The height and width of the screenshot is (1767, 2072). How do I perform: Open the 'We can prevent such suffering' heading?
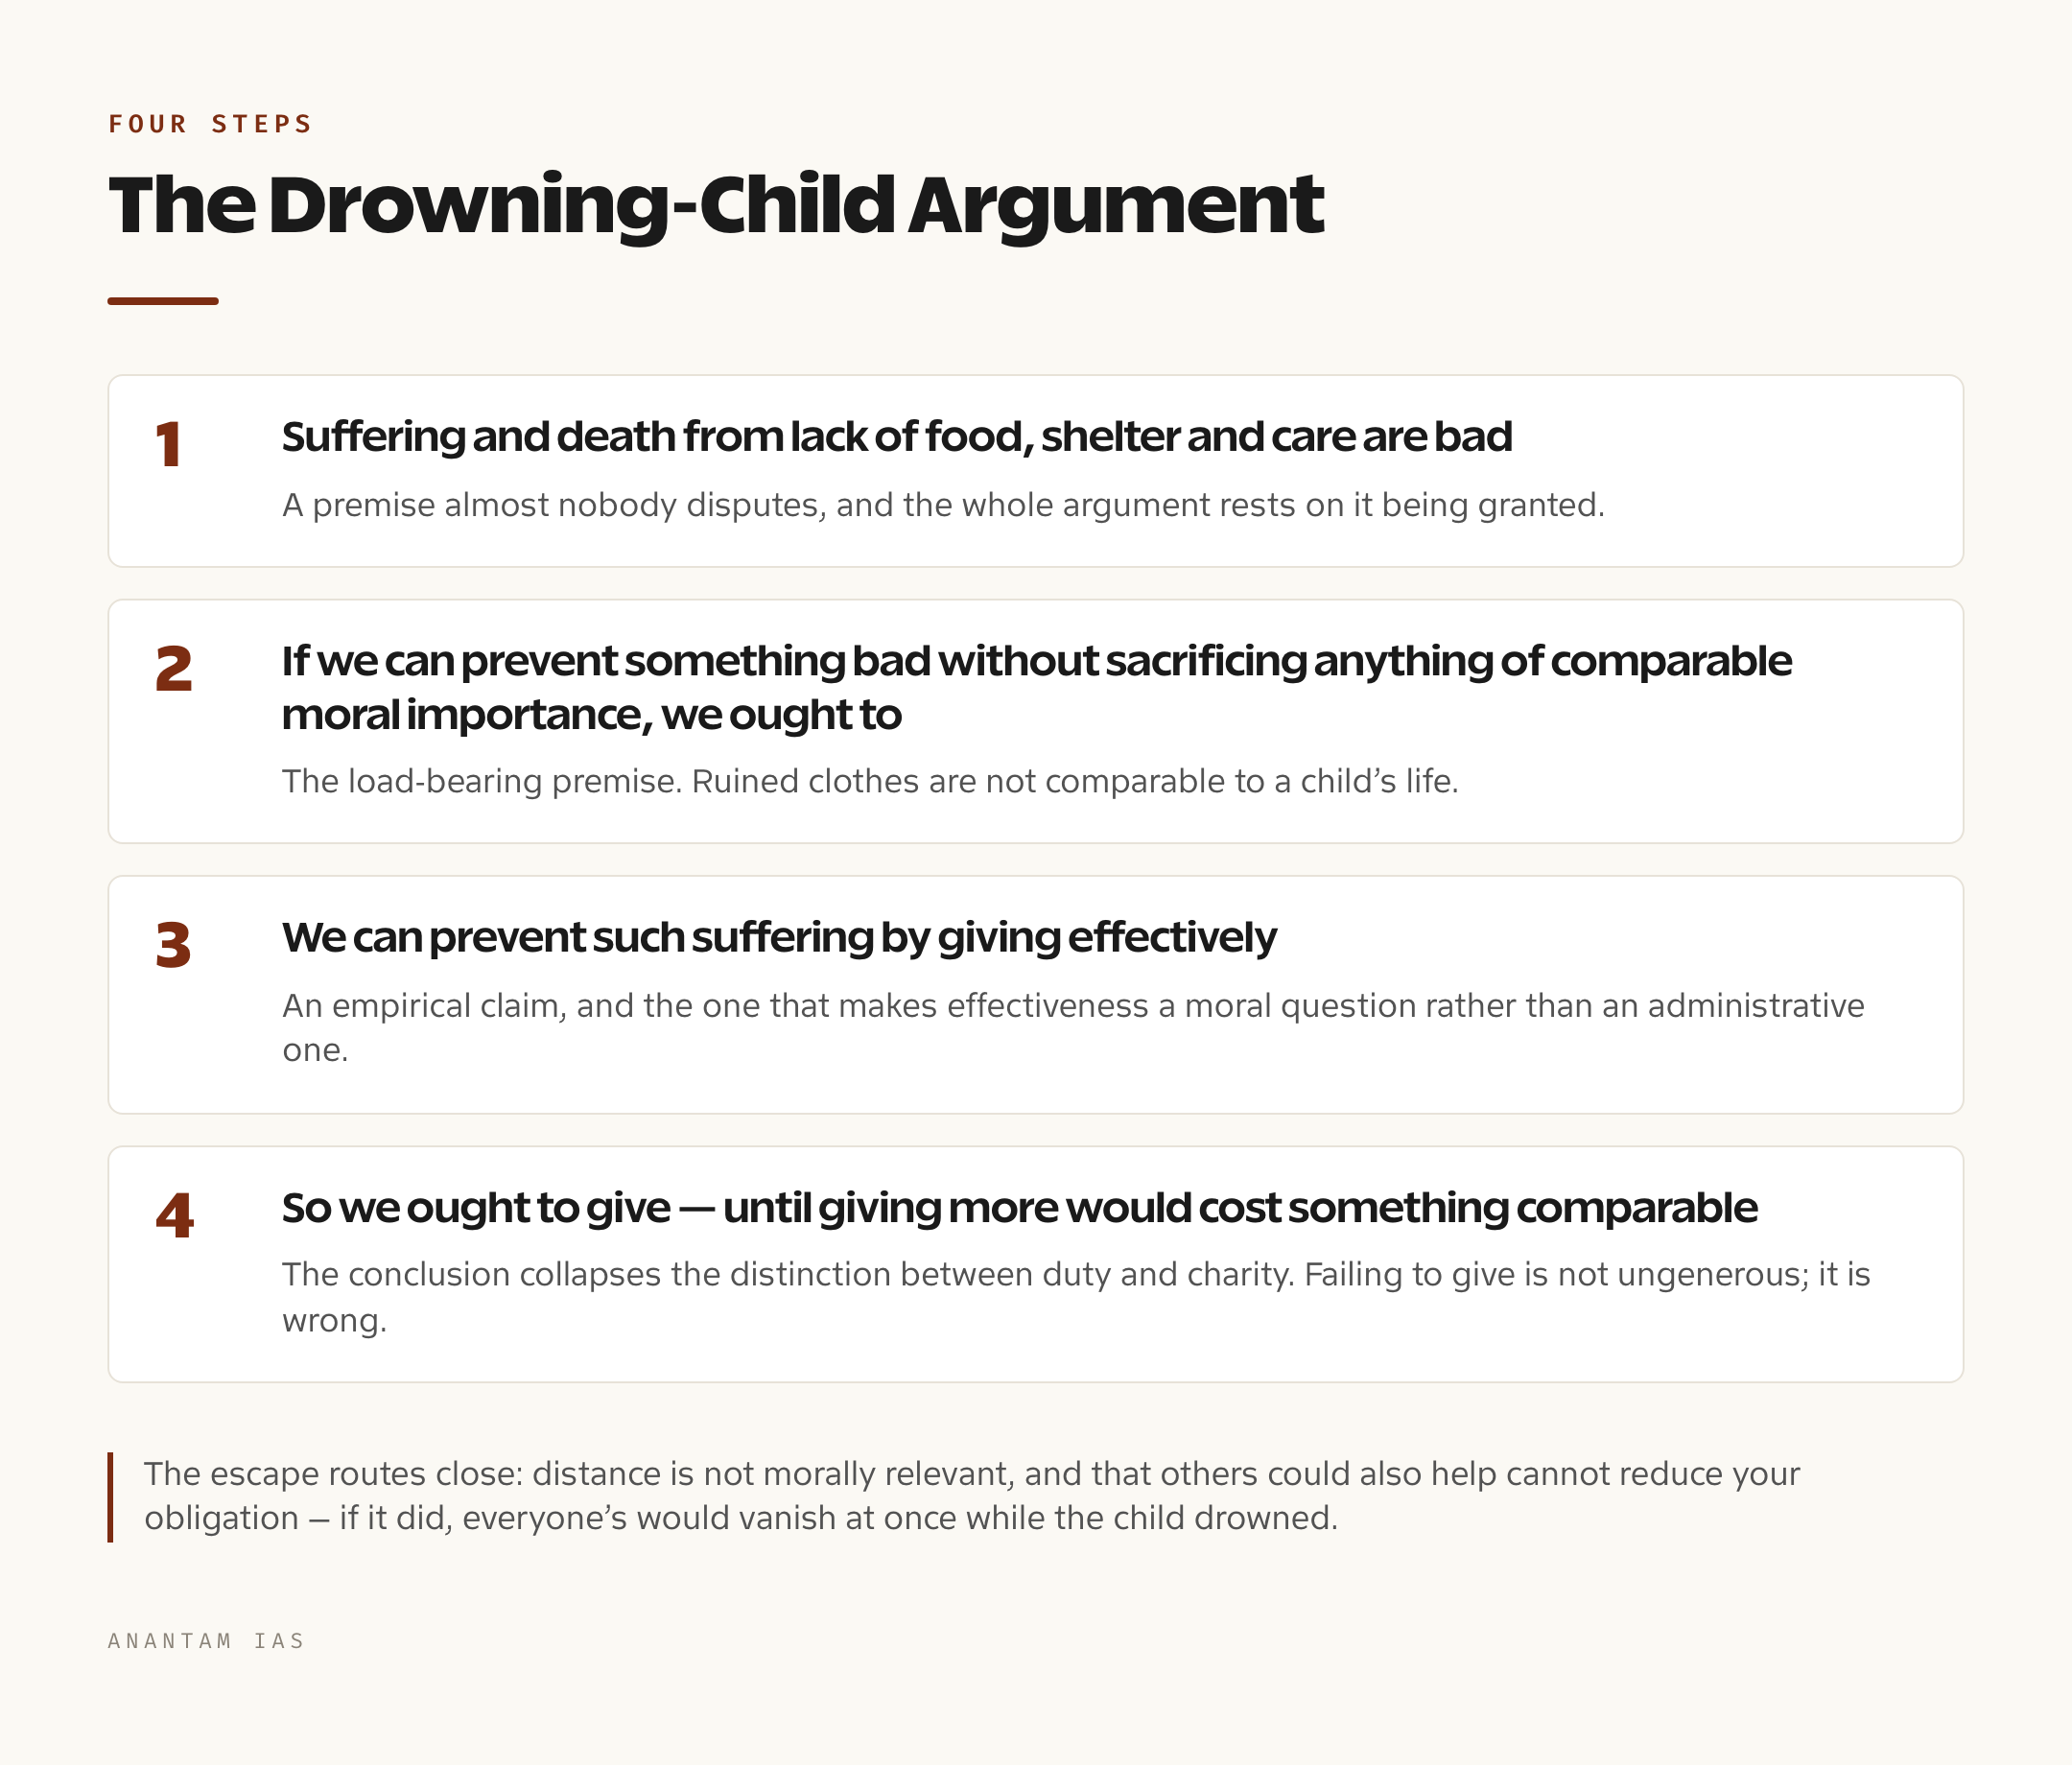779,937
